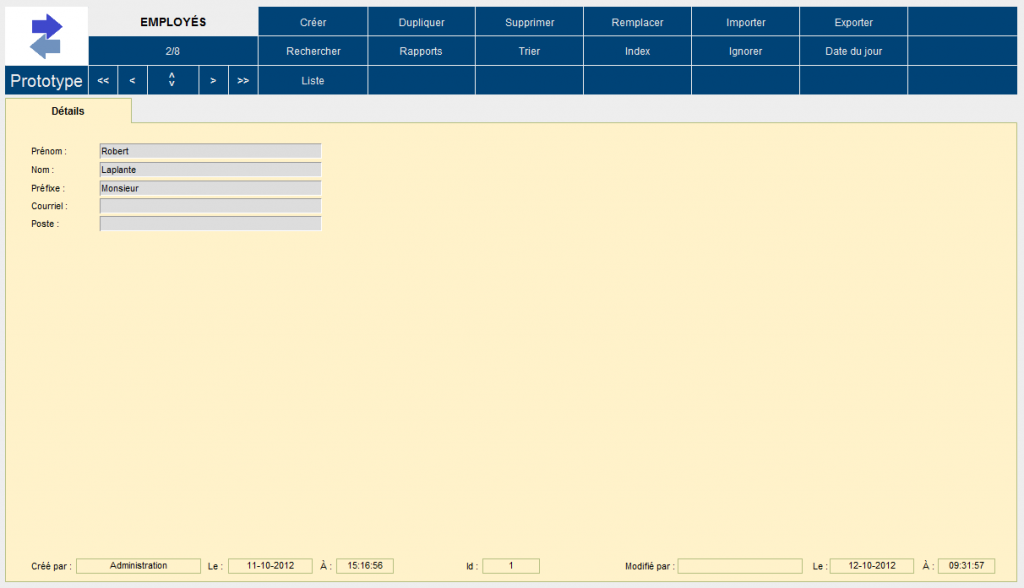Open Rapports from the toolbar
Image resolution: width=1024 pixels, height=588 pixels.
click(x=421, y=51)
